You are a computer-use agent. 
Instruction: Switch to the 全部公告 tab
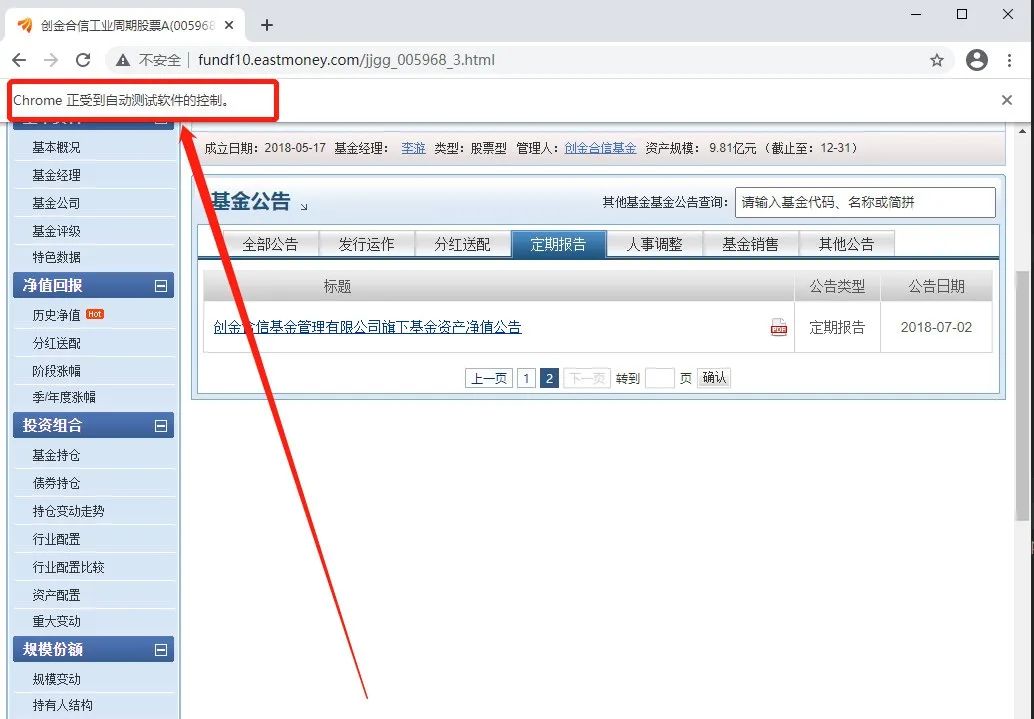[271, 243]
